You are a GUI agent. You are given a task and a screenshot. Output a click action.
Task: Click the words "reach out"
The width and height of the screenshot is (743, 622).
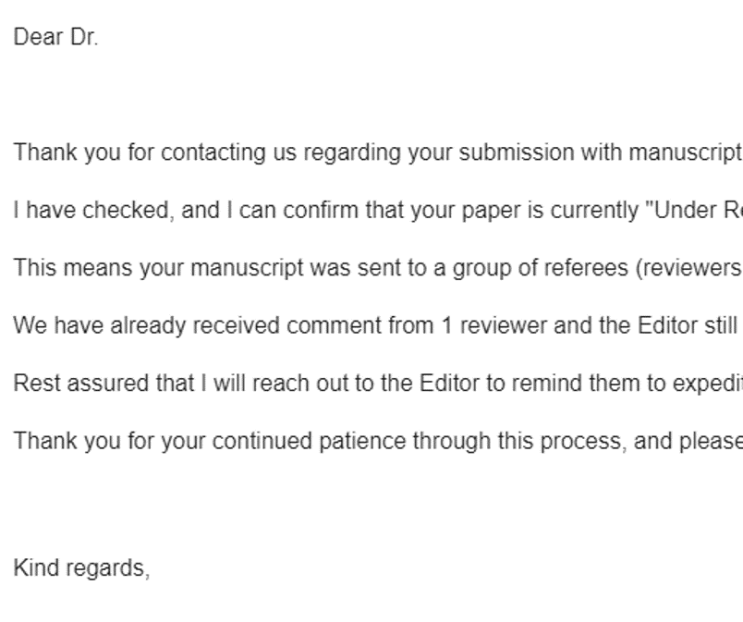(300, 383)
